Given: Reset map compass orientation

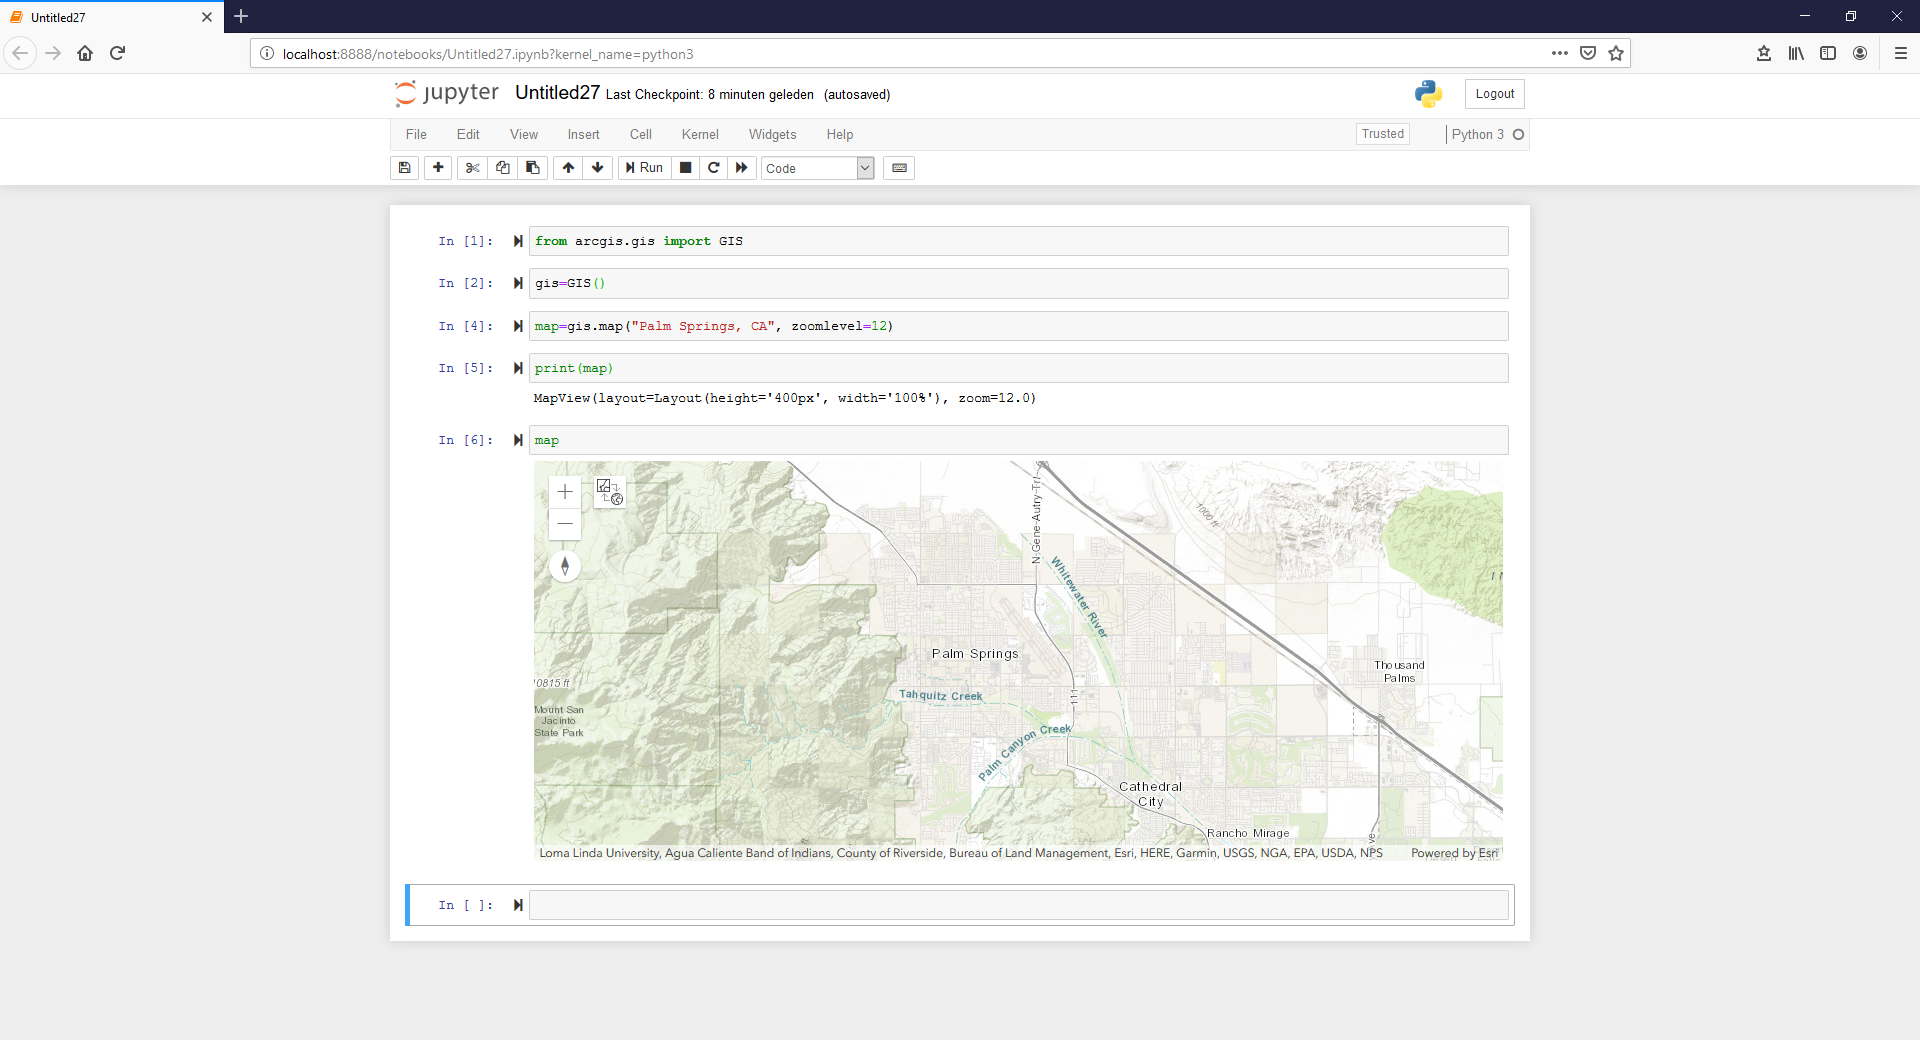Looking at the screenshot, I should pos(565,566).
